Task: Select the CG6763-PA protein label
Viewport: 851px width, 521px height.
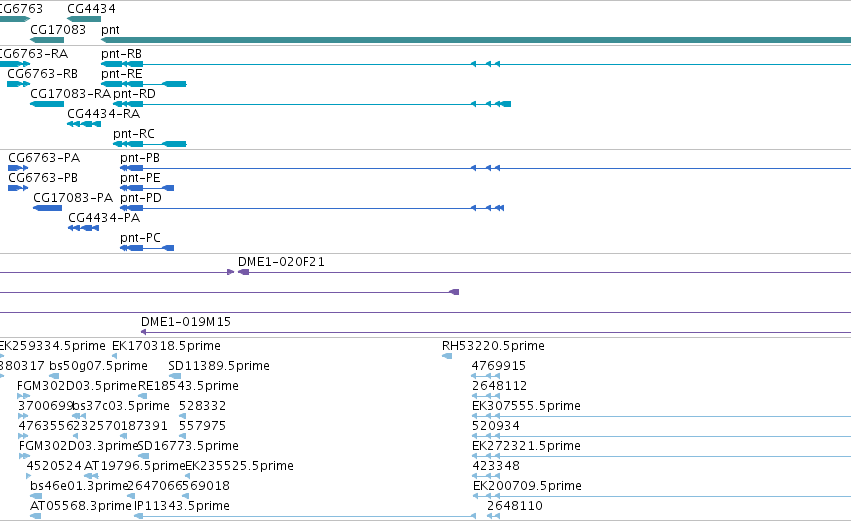Action: tap(44, 158)
